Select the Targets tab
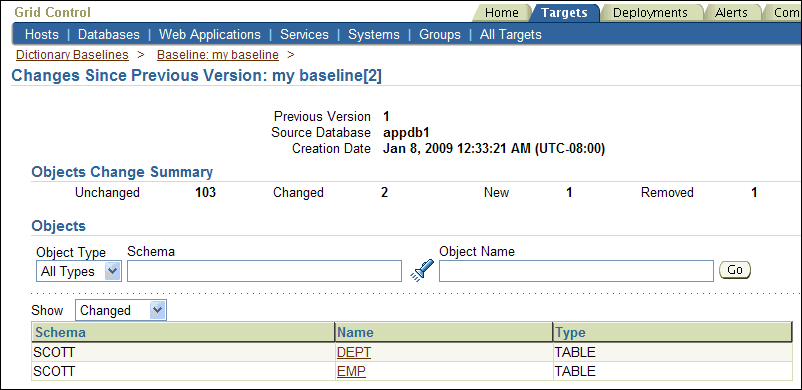Viewport: 802px width, 390px height. pos(564,12)
